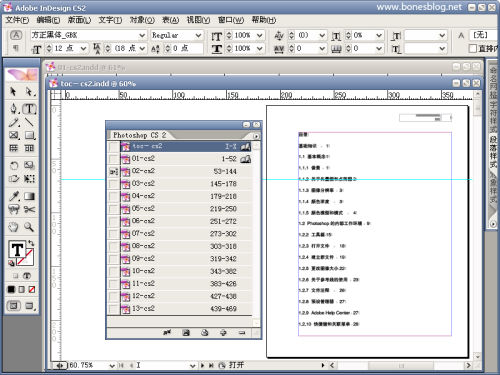Apply None red-slash swatch in toolbox
Viewport: 500px width, 375px height.
point(32,289)
